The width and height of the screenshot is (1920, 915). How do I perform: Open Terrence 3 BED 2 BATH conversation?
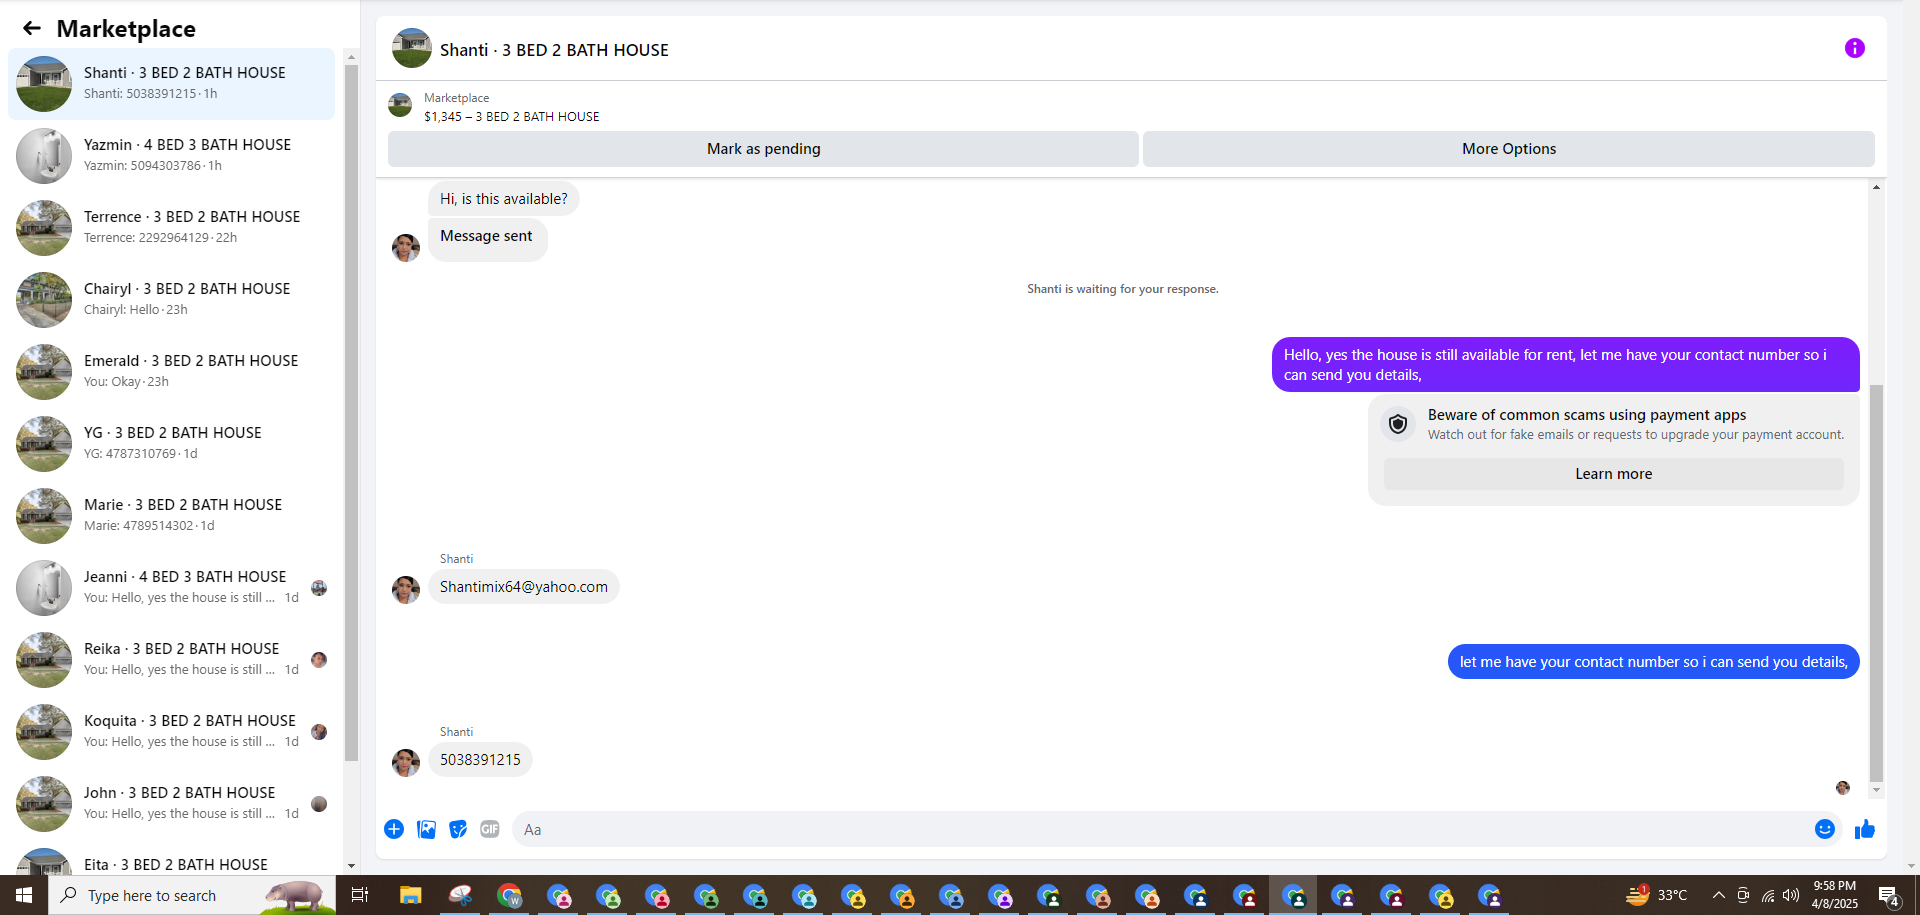(x=171, y=228)
